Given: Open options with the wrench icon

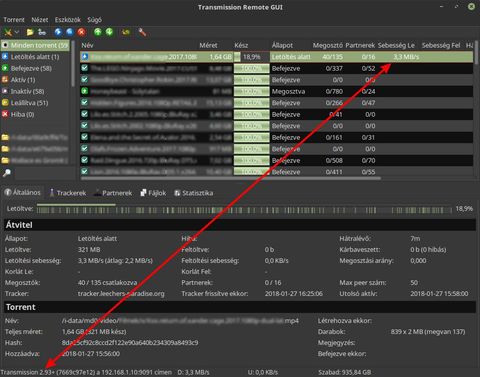Looking at the screenshot, I should point(142,32).
